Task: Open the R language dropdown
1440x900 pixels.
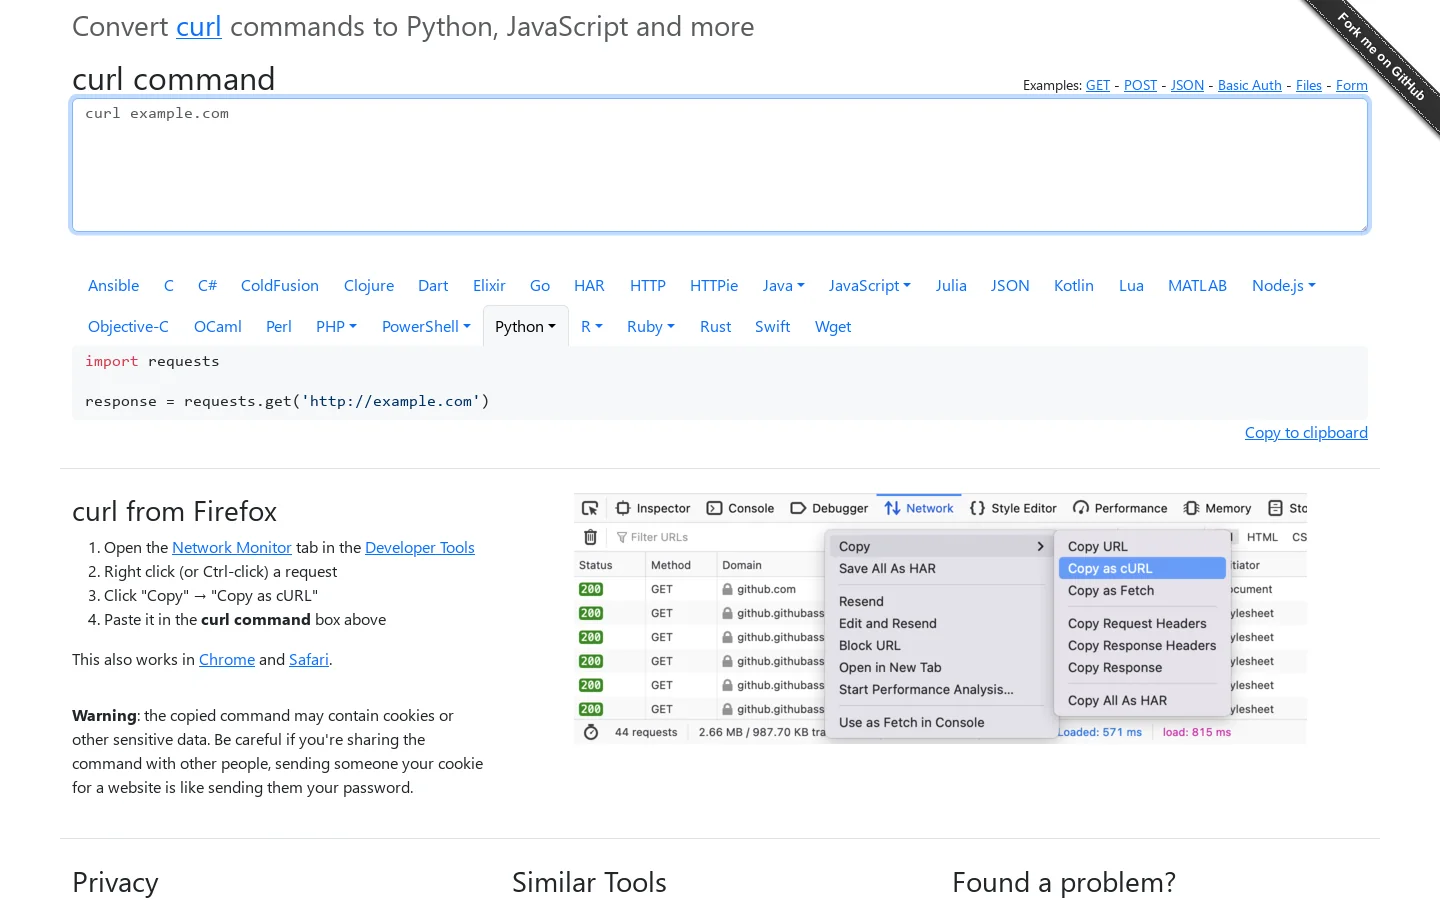Action: [x=591, y=327]
